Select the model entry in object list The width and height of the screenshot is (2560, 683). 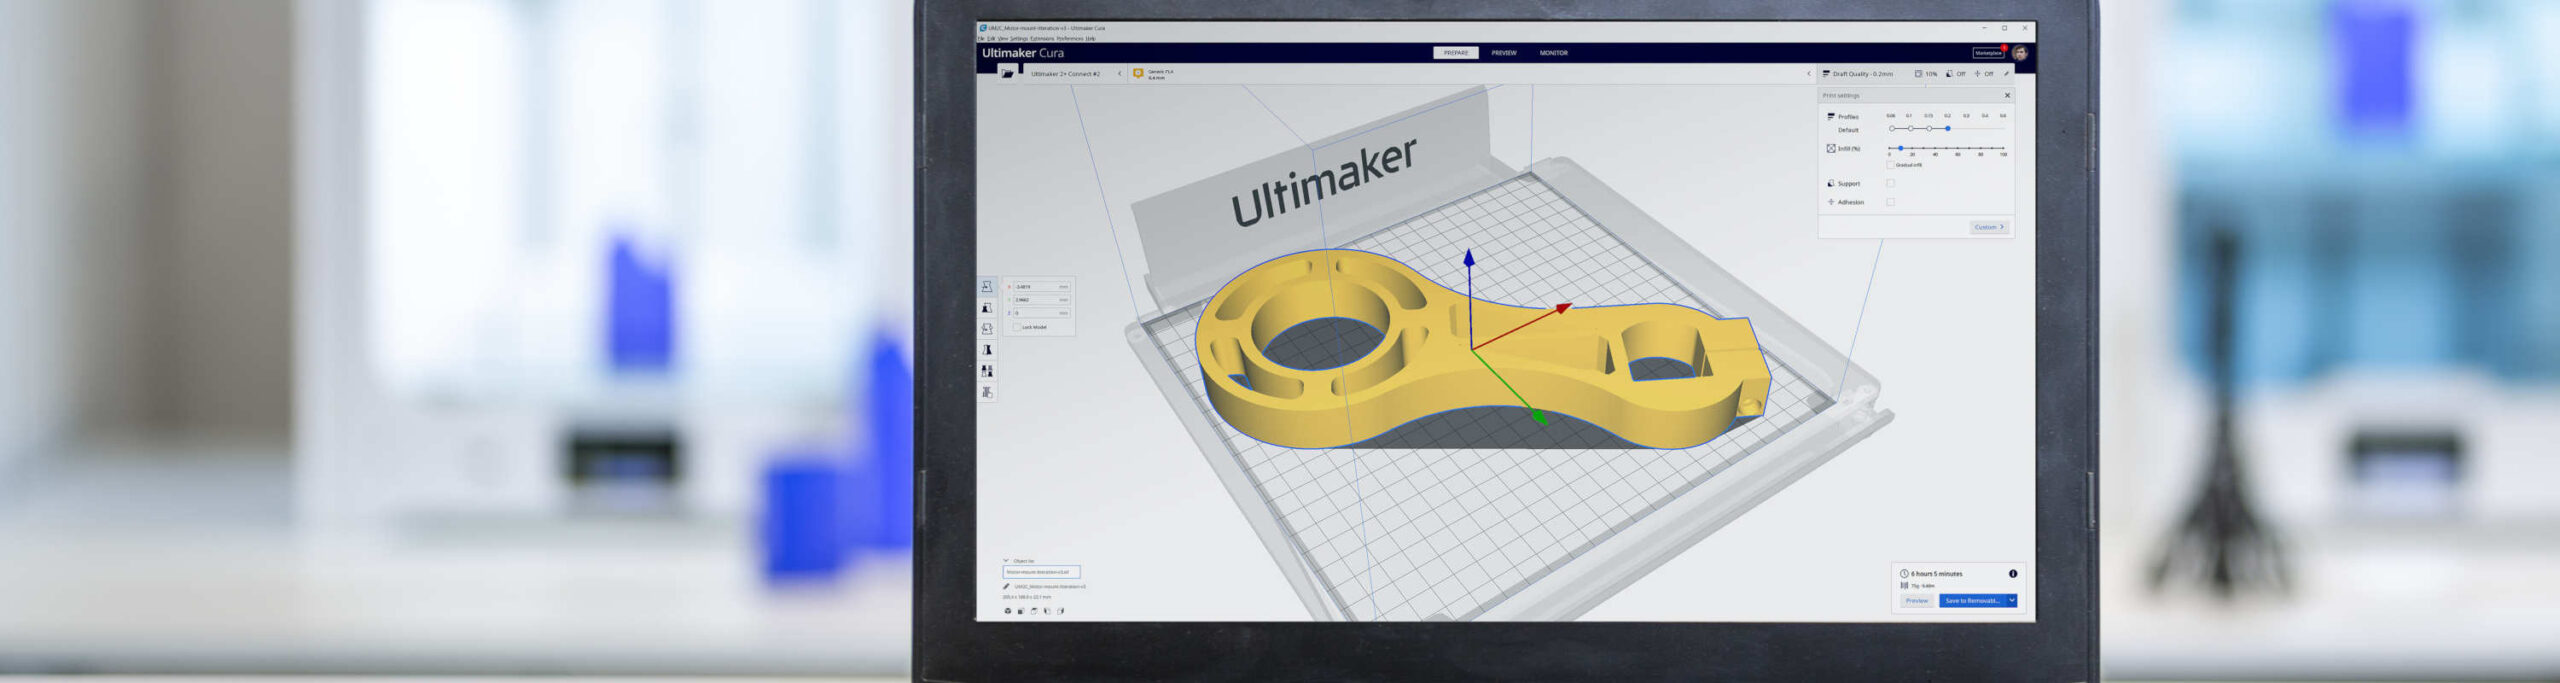(x=1041, y=572)
